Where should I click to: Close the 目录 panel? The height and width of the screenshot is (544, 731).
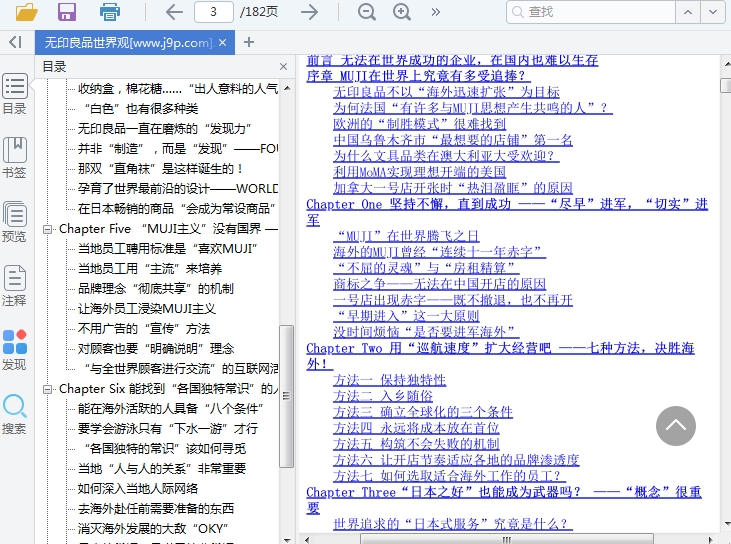coord(283,67)
